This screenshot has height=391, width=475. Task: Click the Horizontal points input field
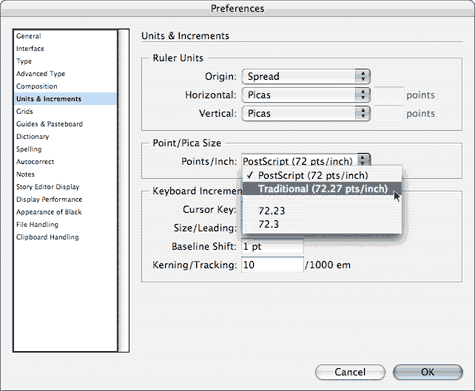tap(389, 95)
